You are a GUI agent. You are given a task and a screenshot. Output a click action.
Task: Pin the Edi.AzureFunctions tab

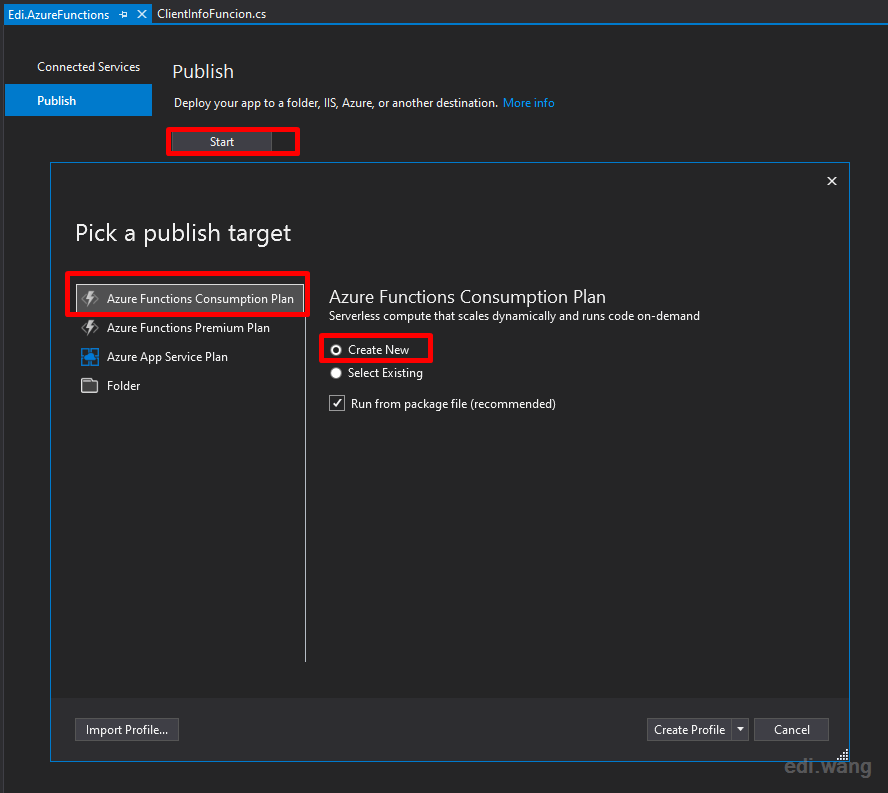[x=123, y=15]
